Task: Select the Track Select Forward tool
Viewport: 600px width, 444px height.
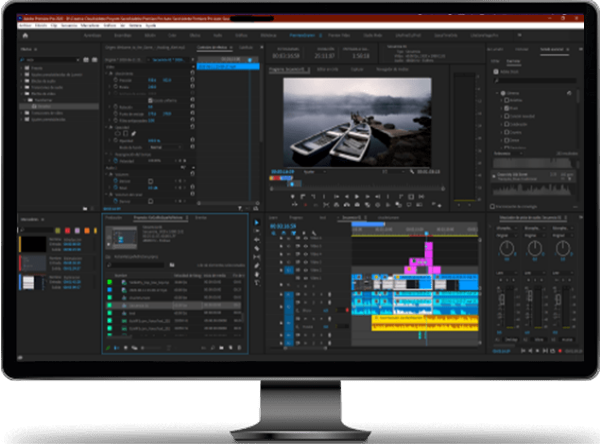Action: (x=256, y=231)
